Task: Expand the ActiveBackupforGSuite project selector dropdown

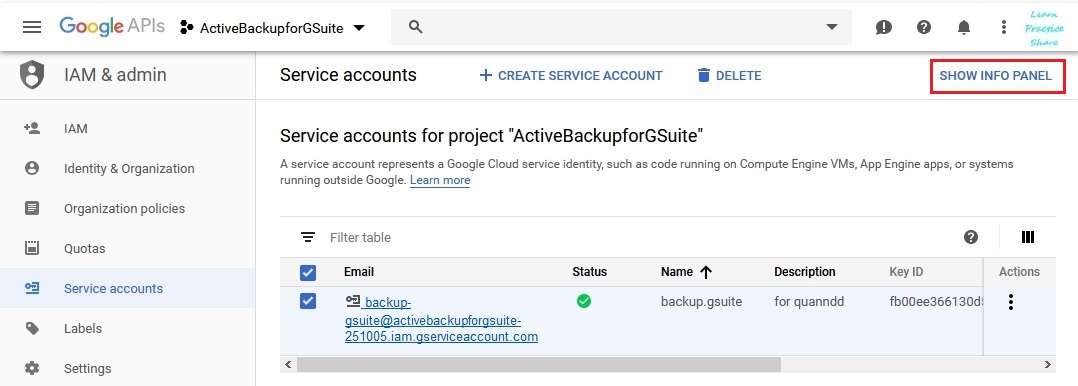Action: [272, 28]
